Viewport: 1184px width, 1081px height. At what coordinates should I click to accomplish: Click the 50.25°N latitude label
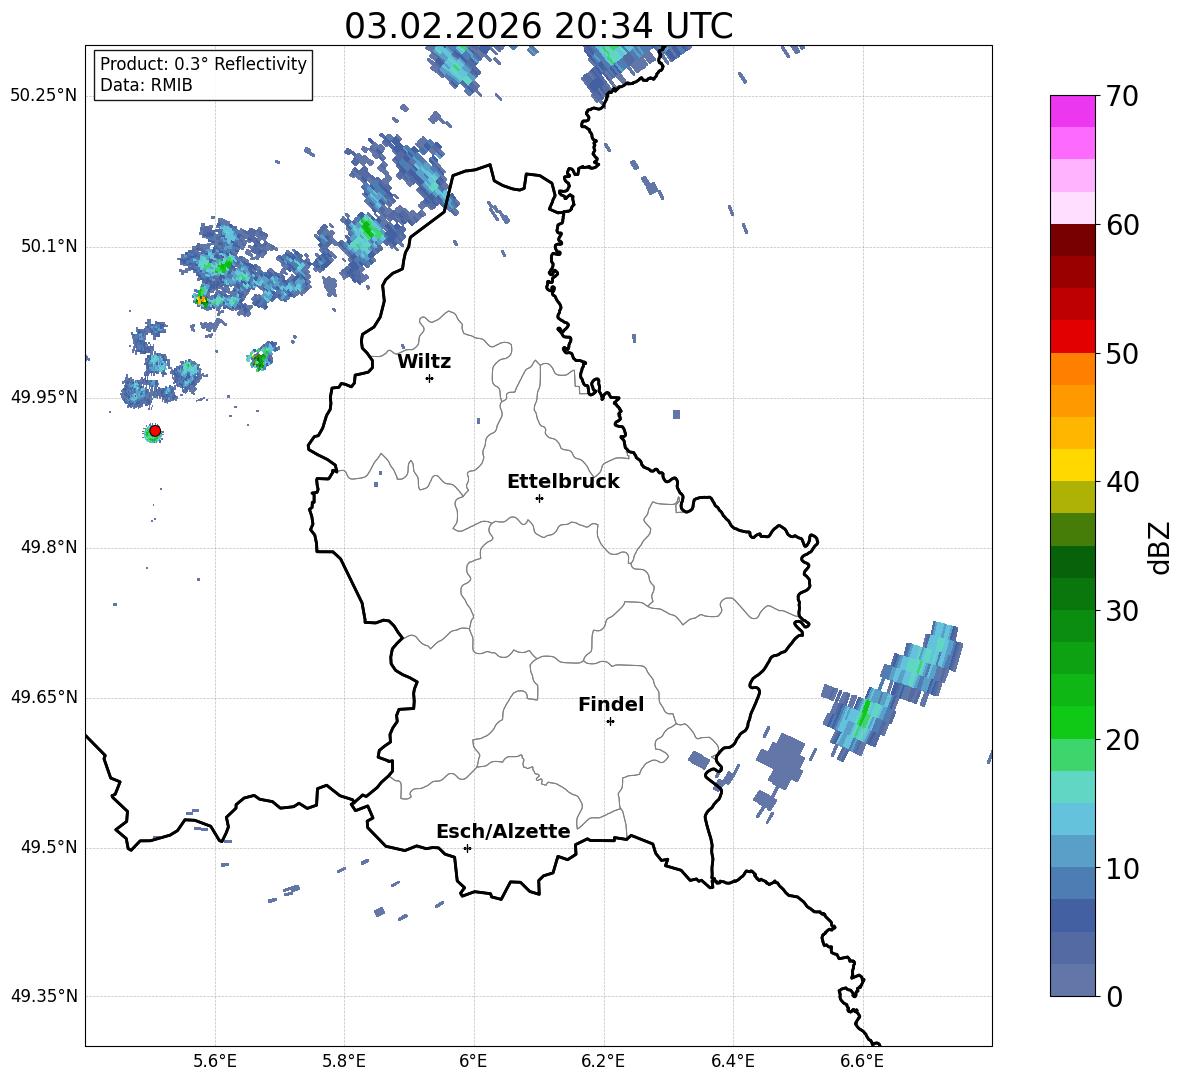pos(44,96)
